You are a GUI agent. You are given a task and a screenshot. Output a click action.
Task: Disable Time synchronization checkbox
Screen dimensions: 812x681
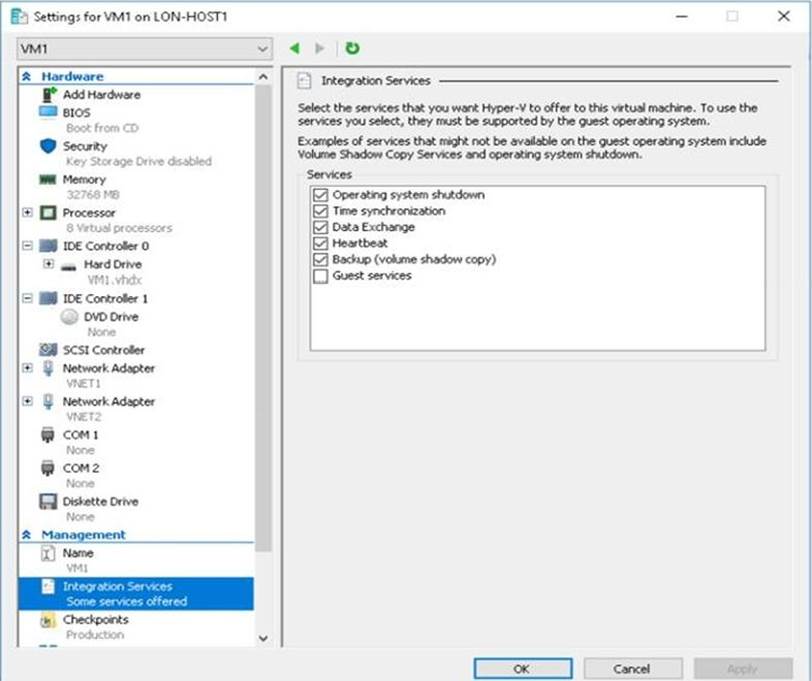320,211
